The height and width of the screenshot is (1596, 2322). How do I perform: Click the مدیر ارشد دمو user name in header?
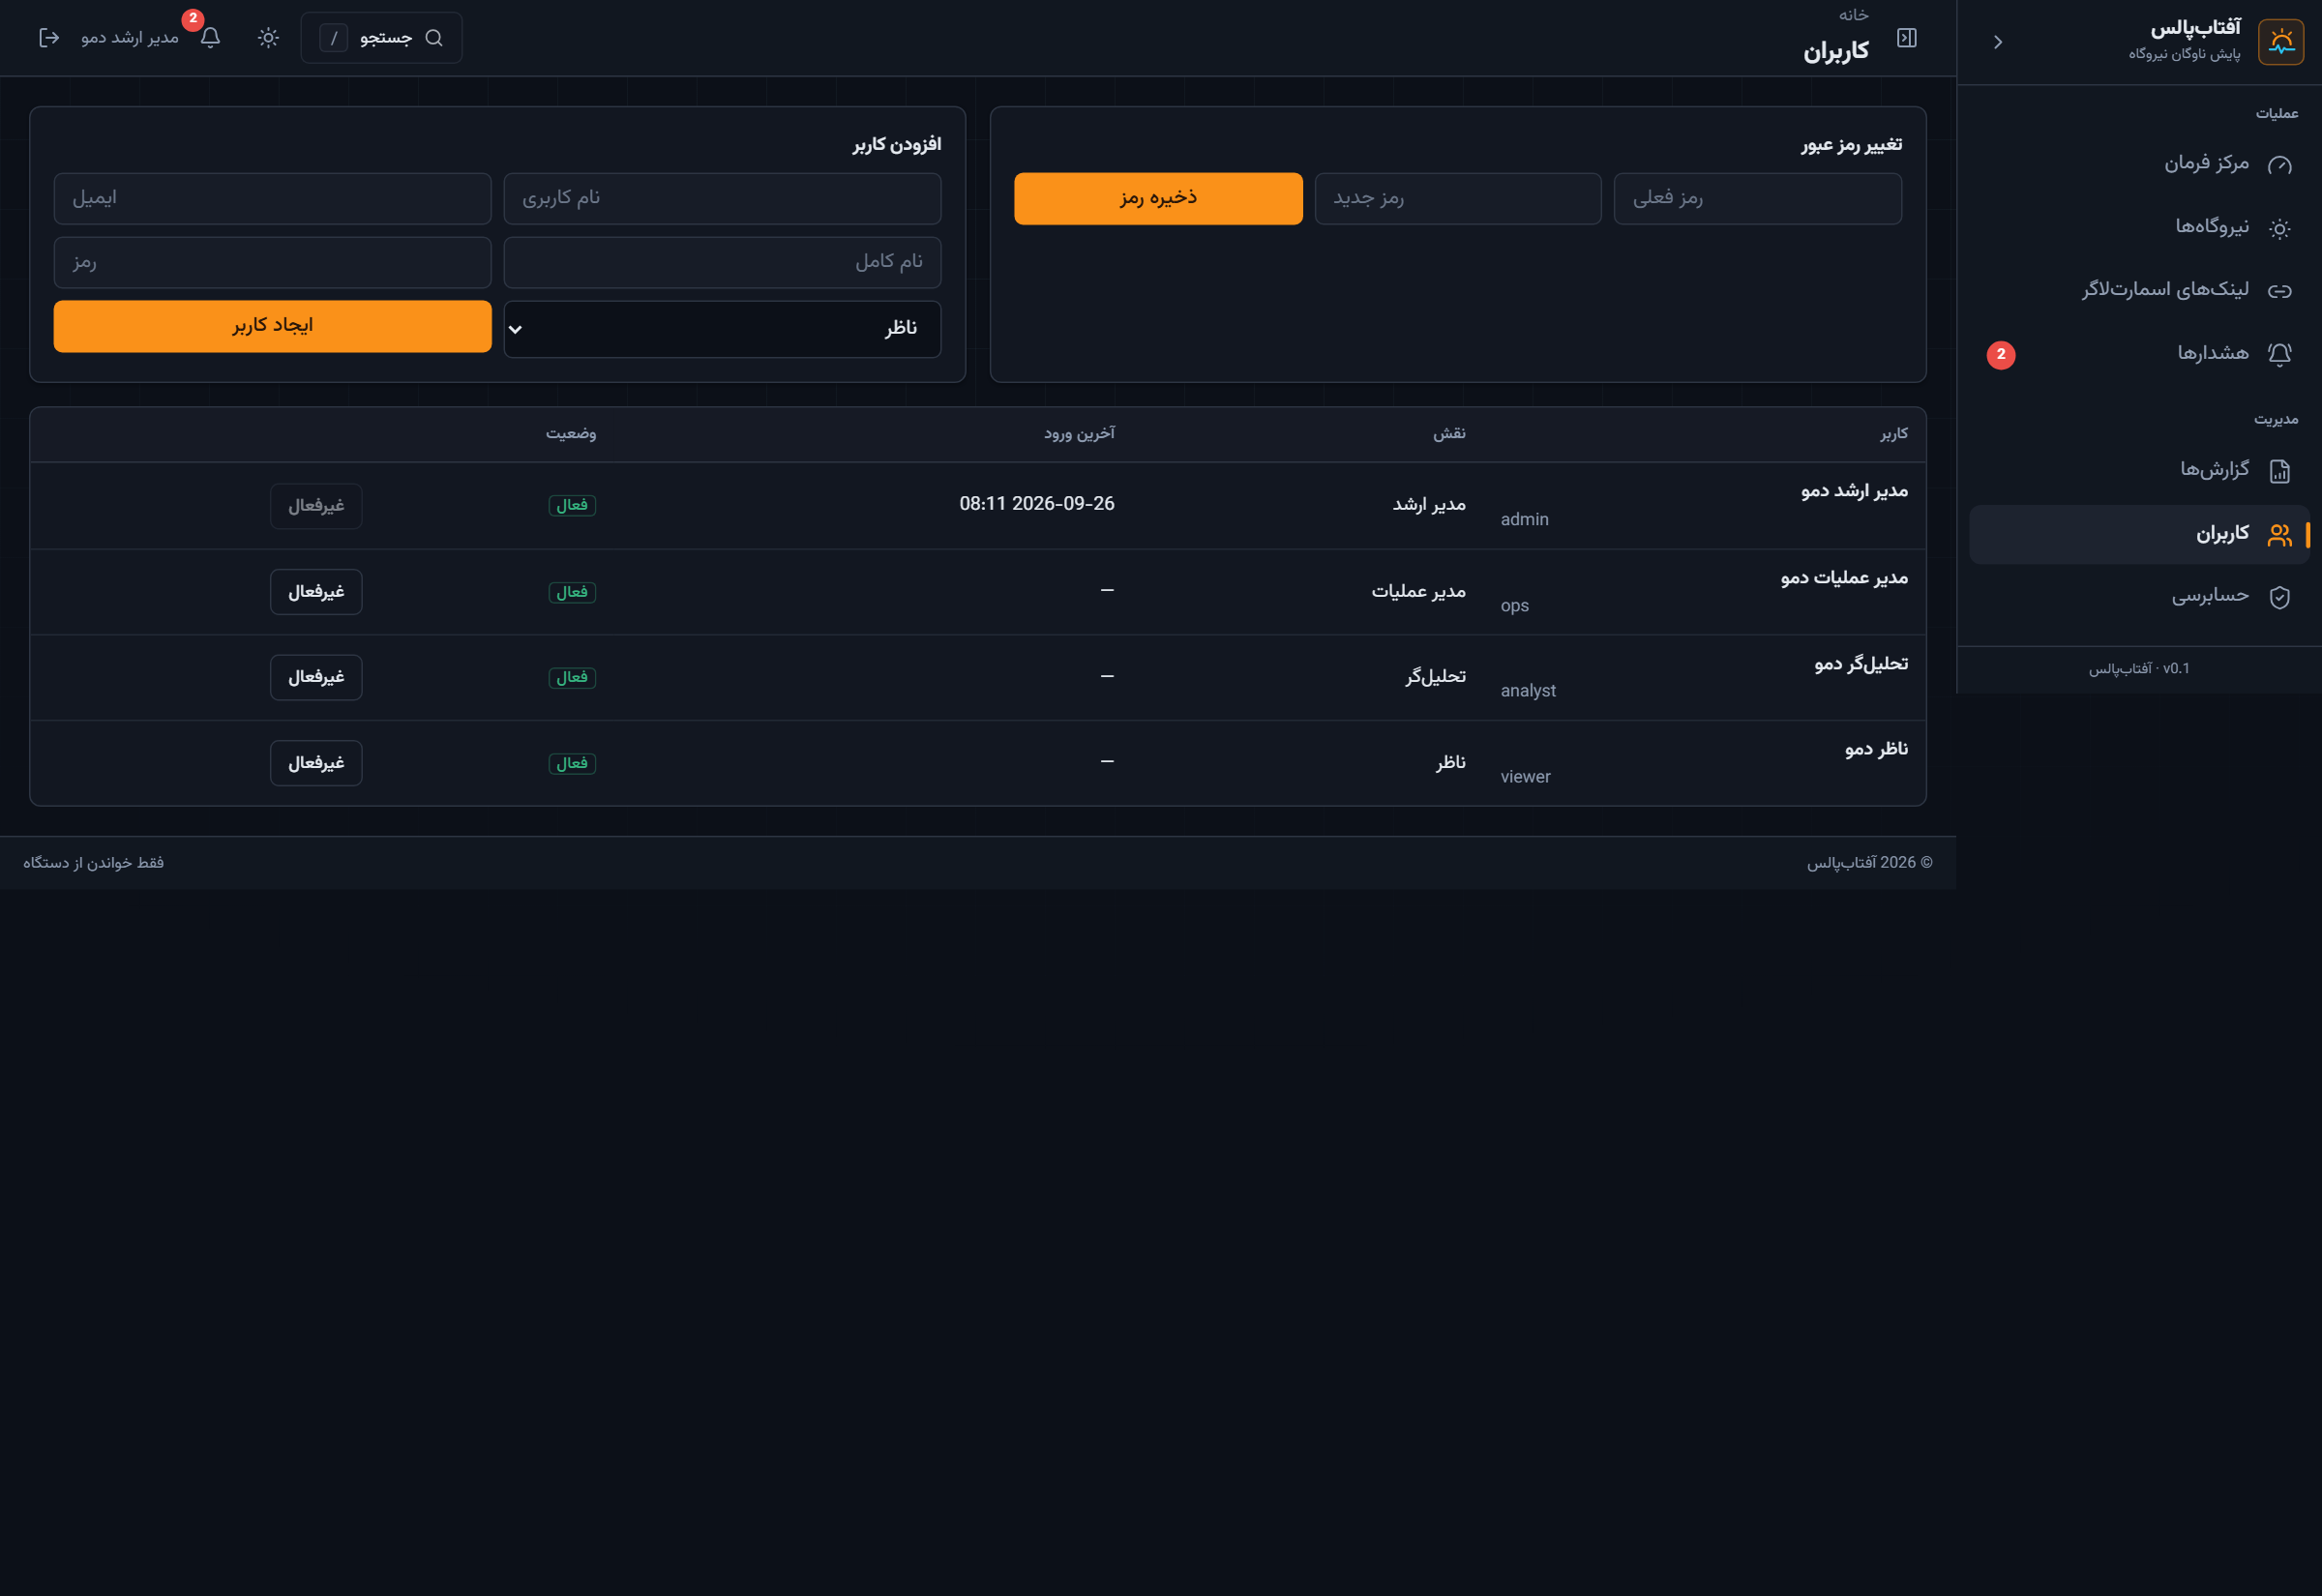coord(130,38)
